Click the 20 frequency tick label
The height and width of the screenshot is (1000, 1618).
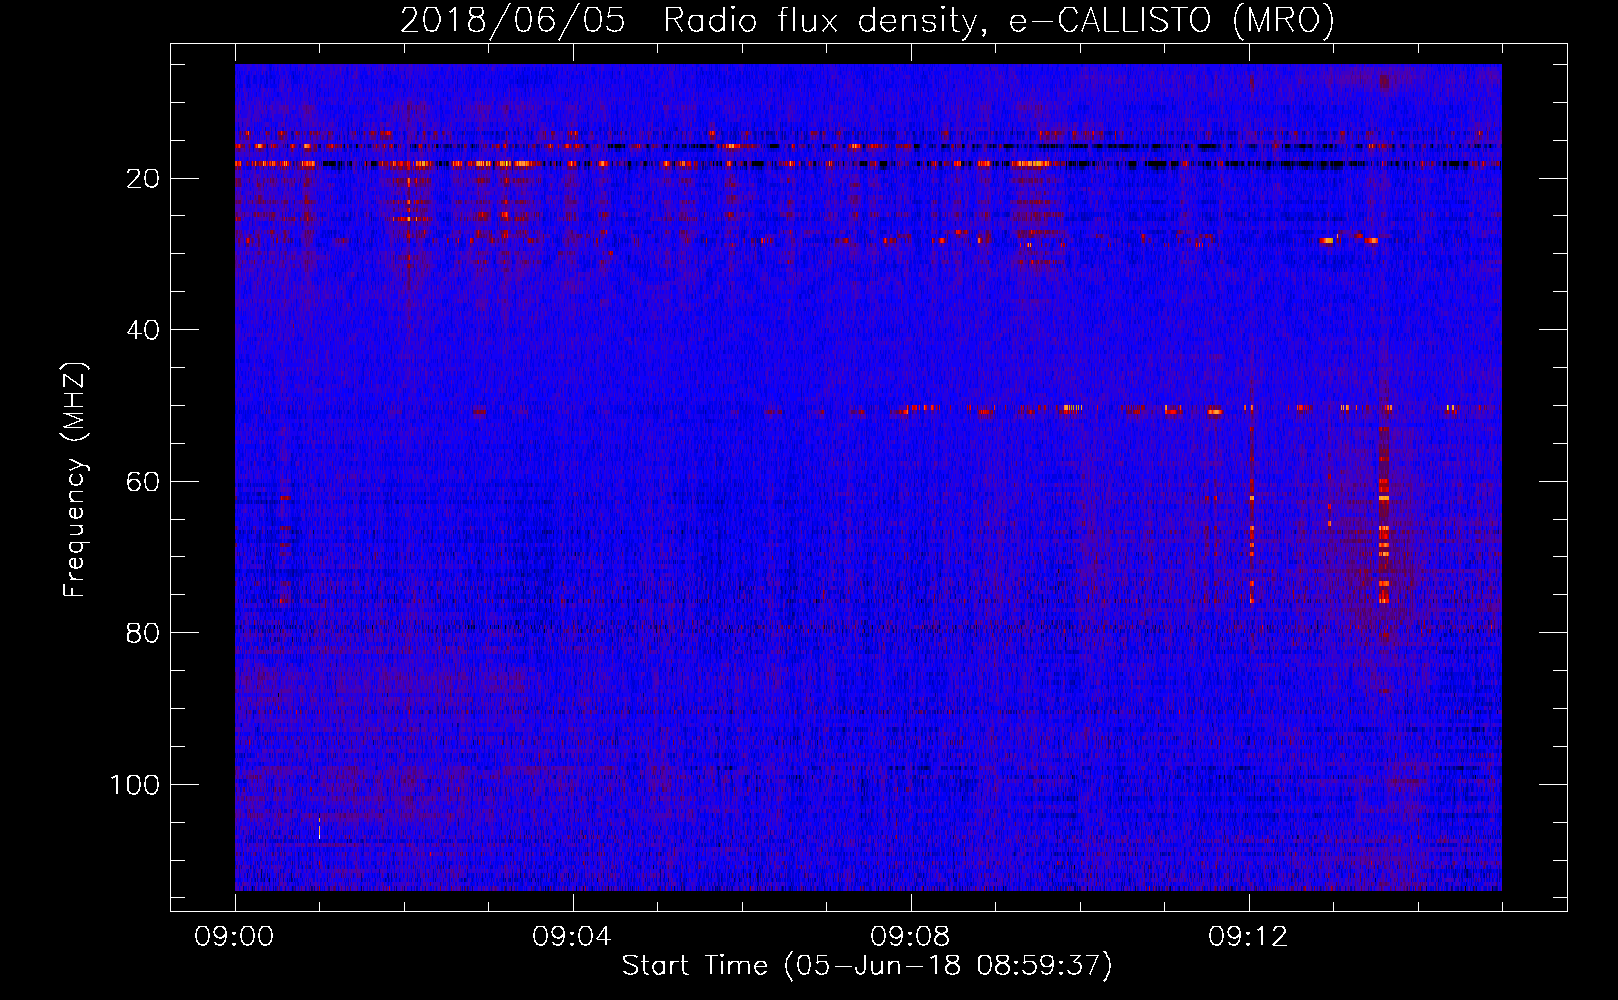pyautogui.click(x=143, y=179)
